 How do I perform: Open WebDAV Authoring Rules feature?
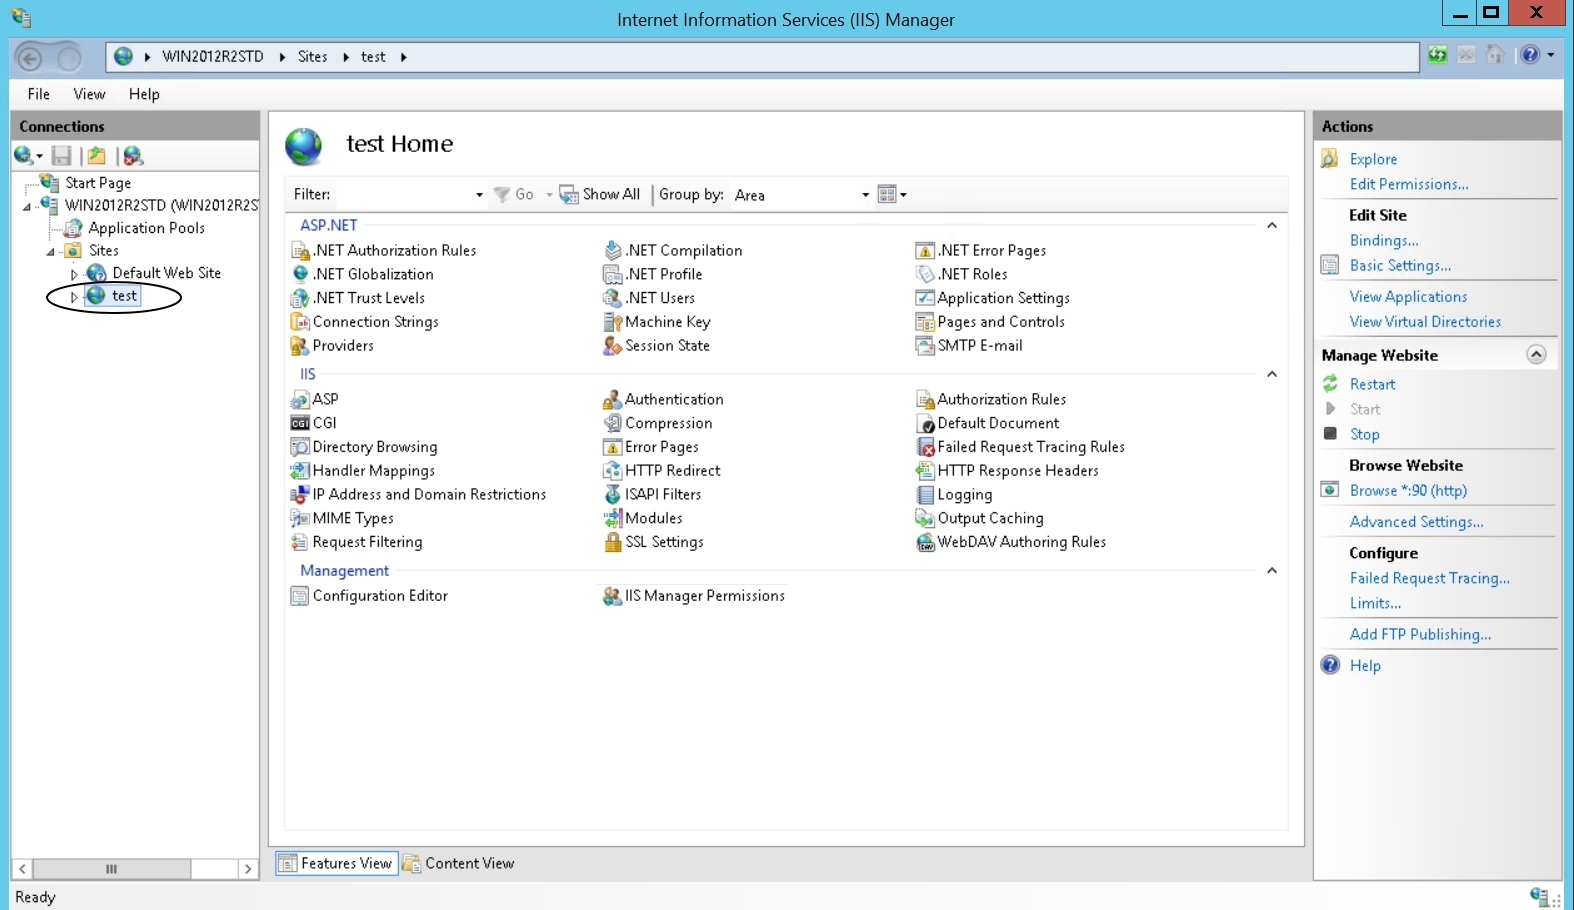click(1011, 542)
